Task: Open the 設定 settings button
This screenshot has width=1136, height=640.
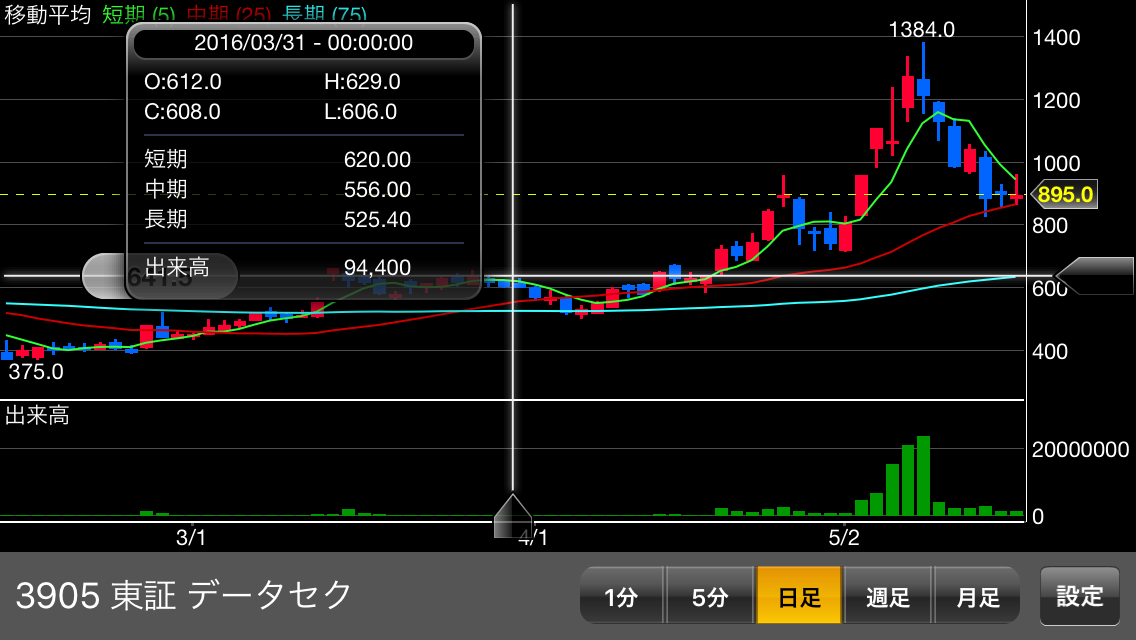Action: (x=1080, y=596)
